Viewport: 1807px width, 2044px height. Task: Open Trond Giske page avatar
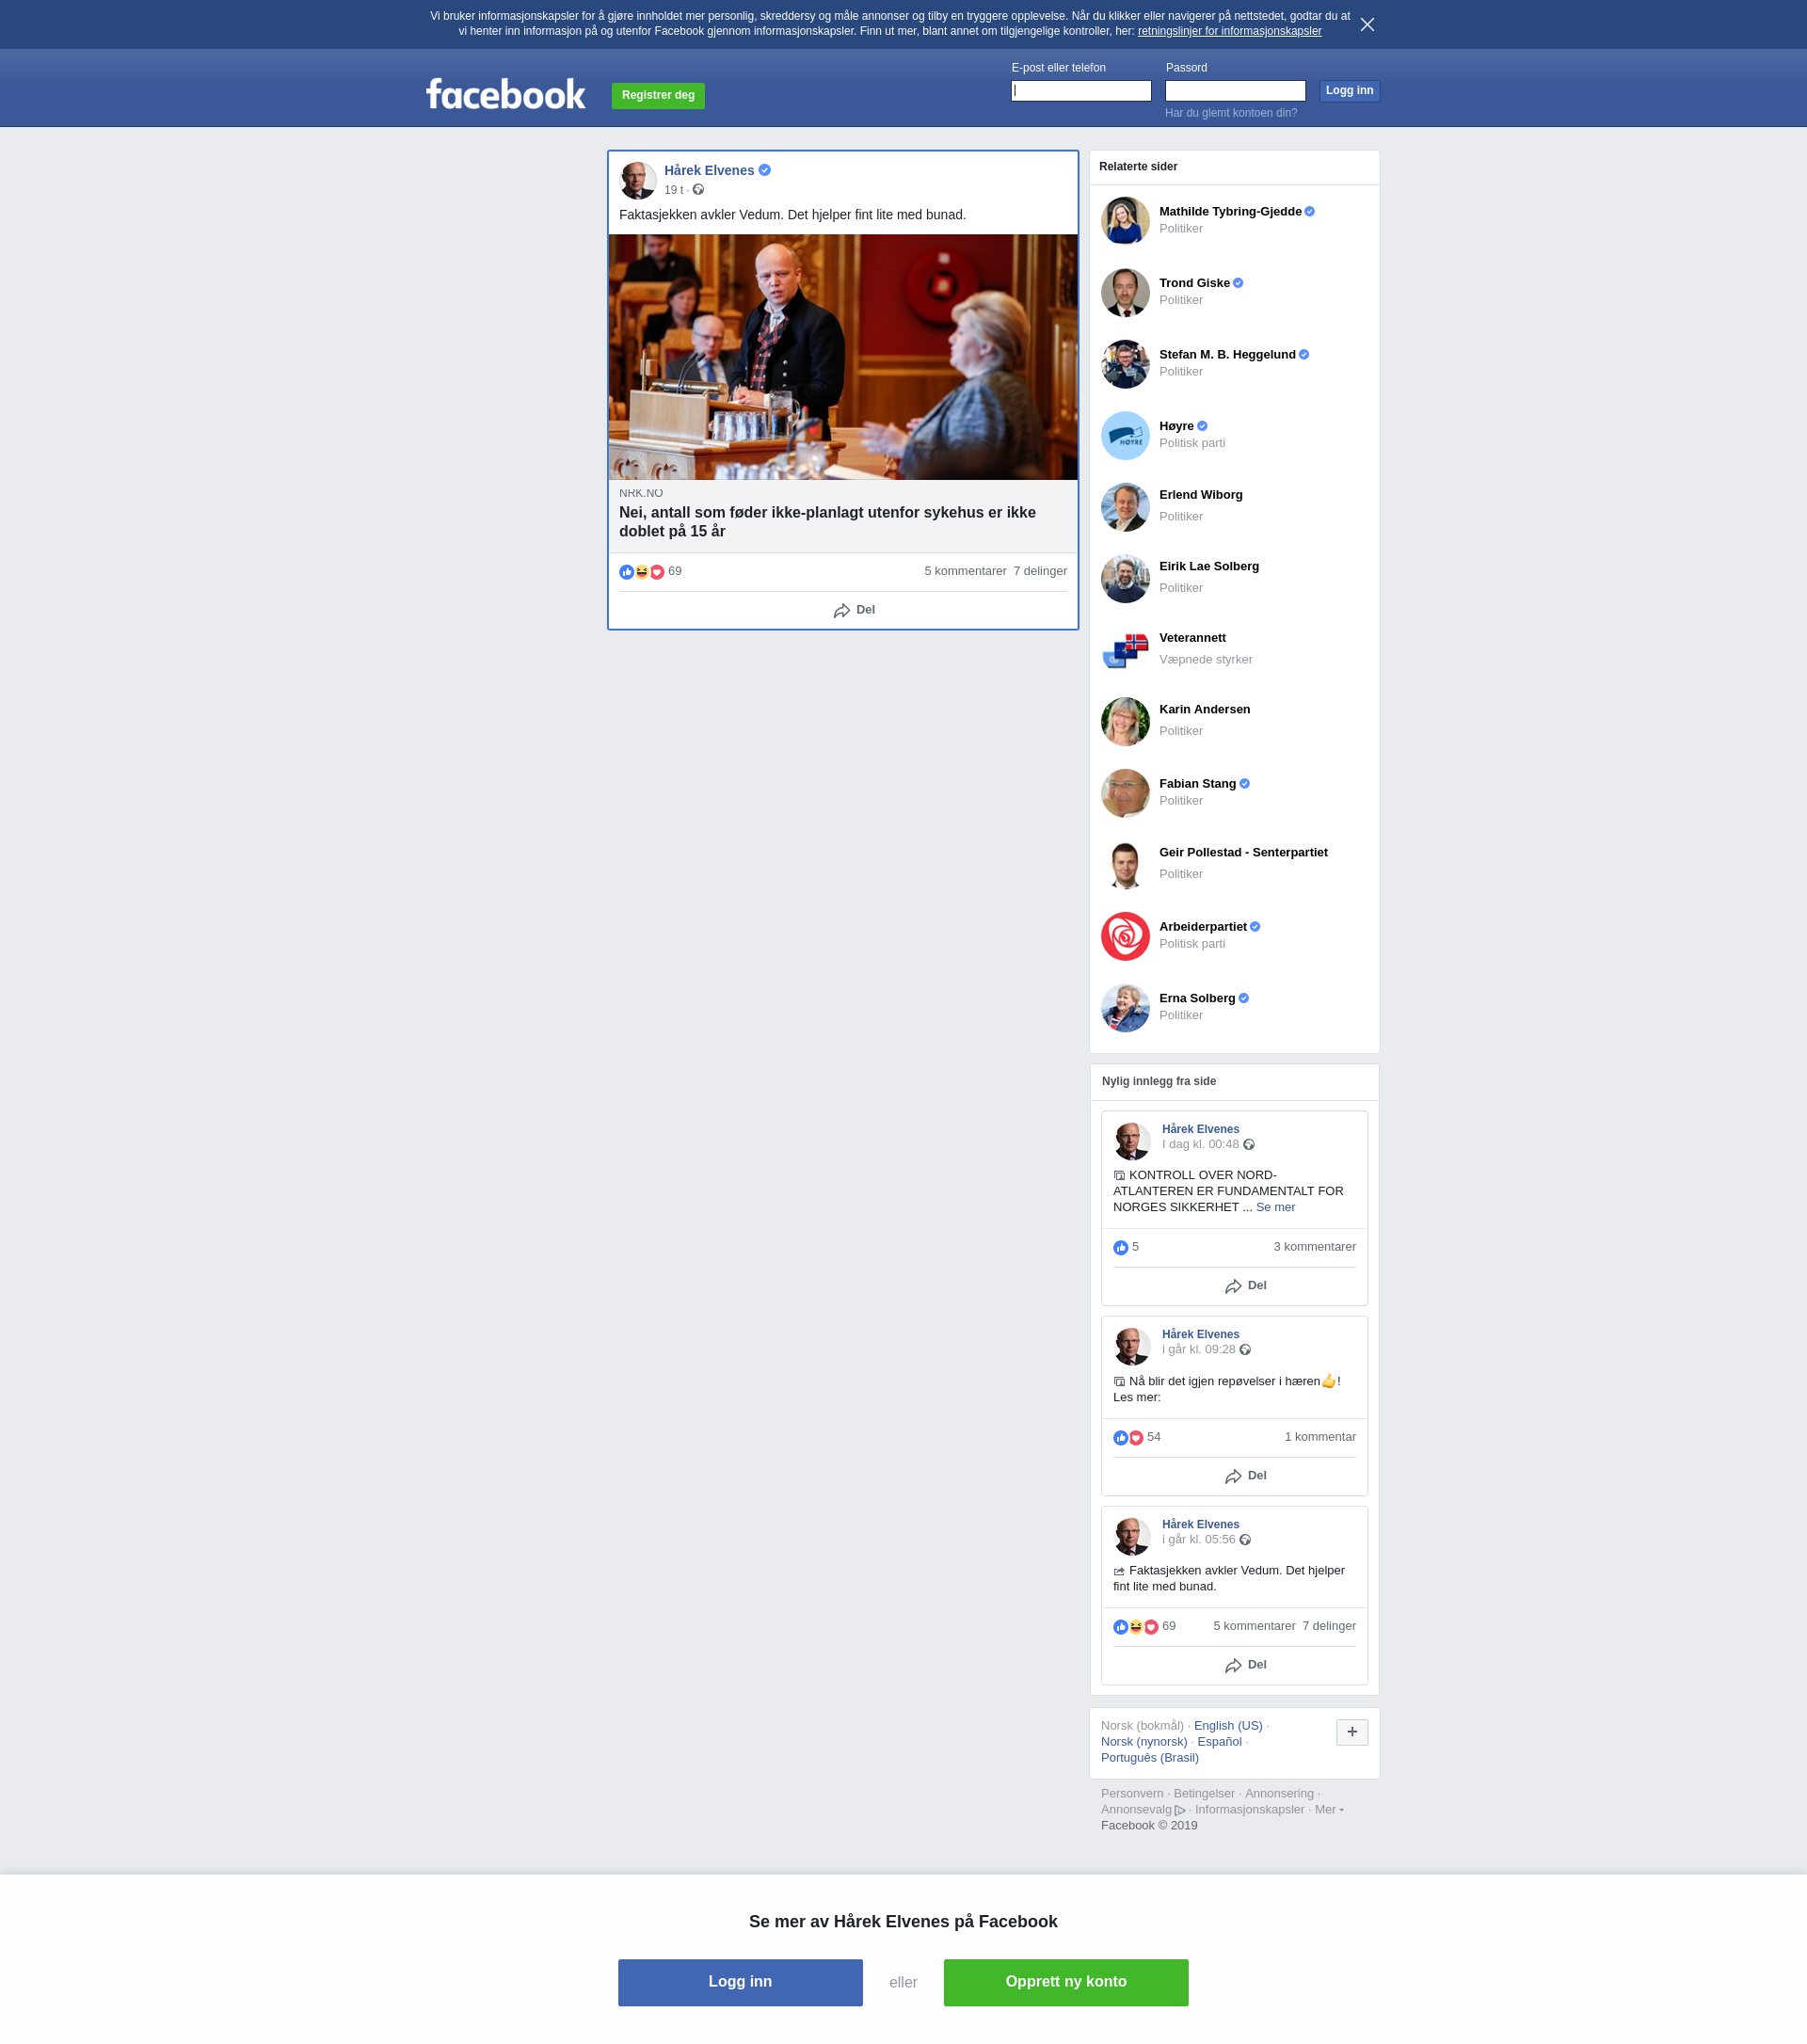1125,292
